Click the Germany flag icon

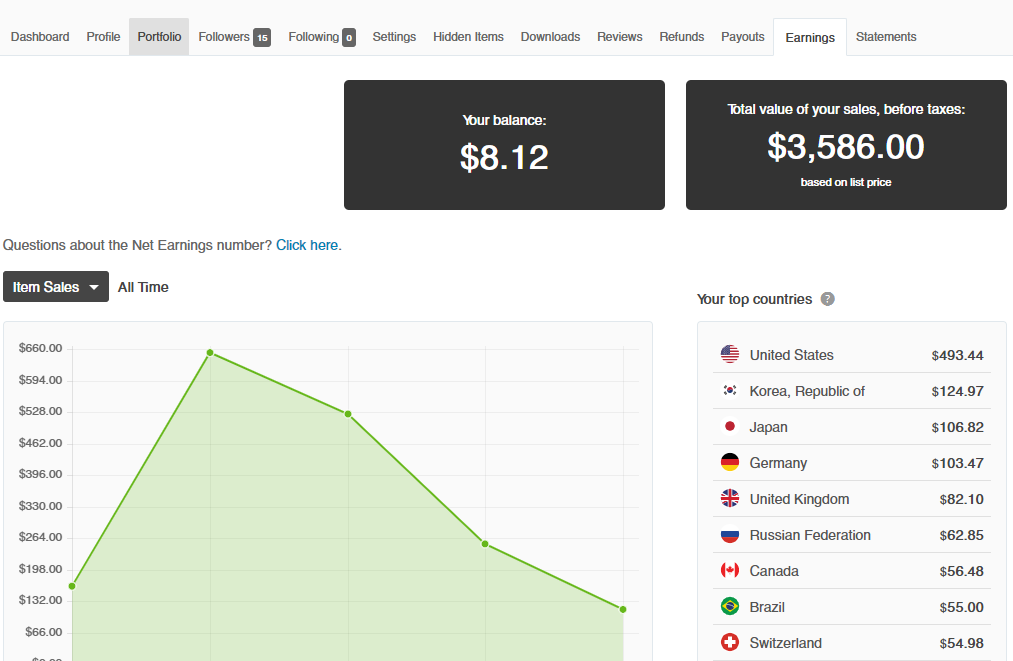[x=730, y=463]
